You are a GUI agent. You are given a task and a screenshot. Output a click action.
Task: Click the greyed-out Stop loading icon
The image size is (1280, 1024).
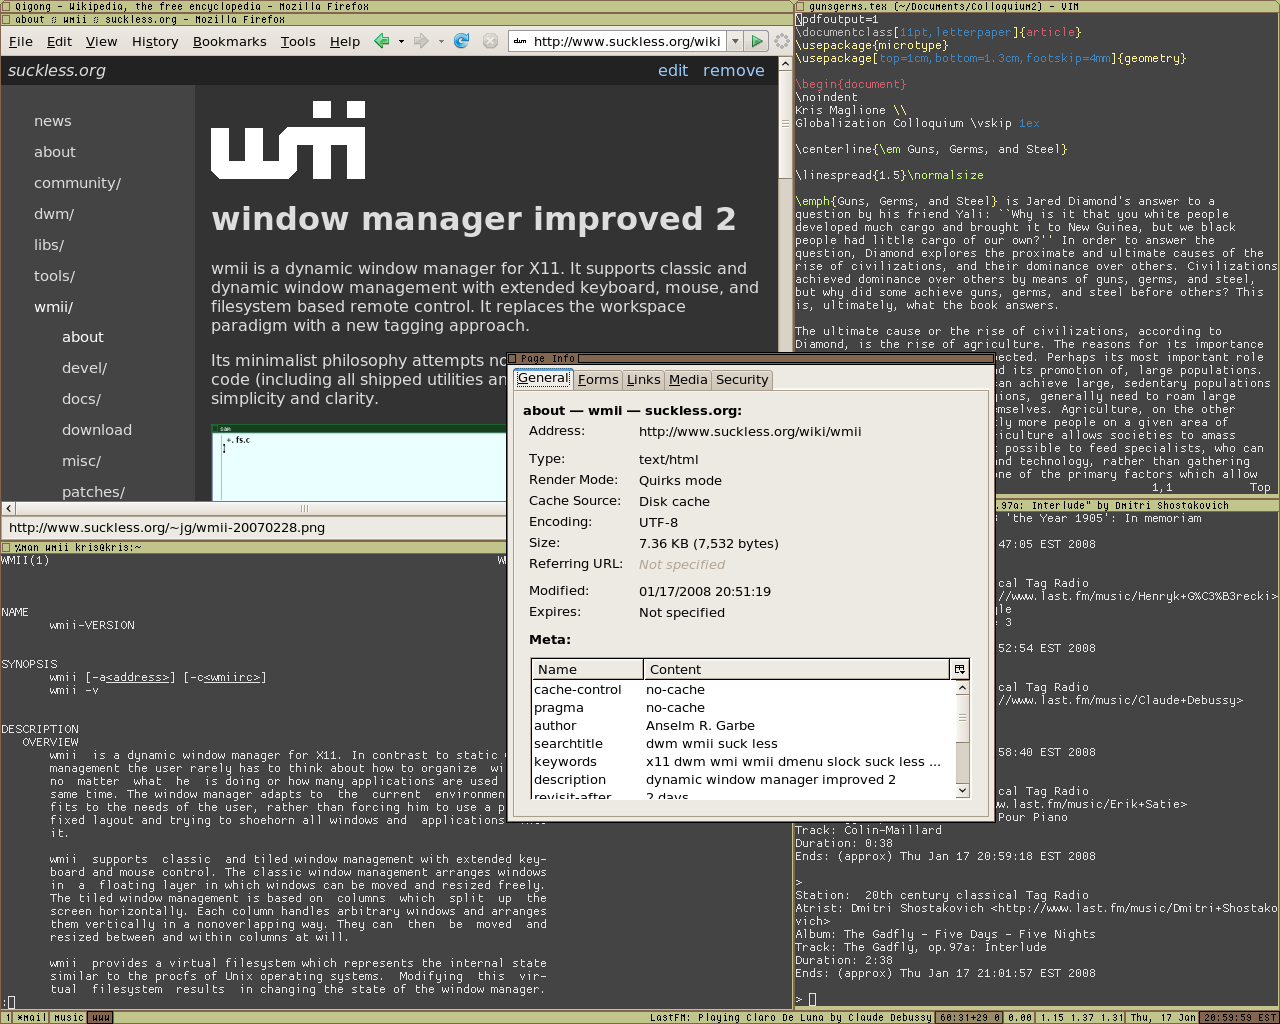(x=490, y=41)
